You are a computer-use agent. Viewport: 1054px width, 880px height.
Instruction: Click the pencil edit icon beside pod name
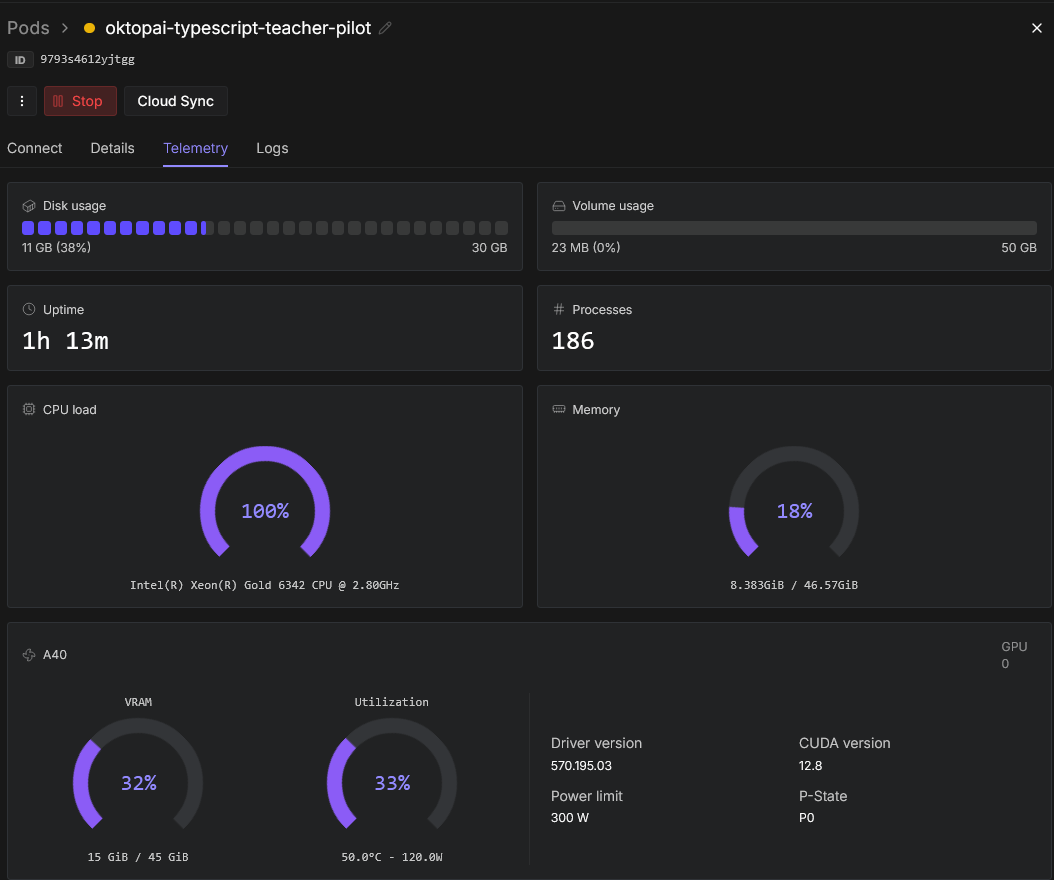[385, 28]
